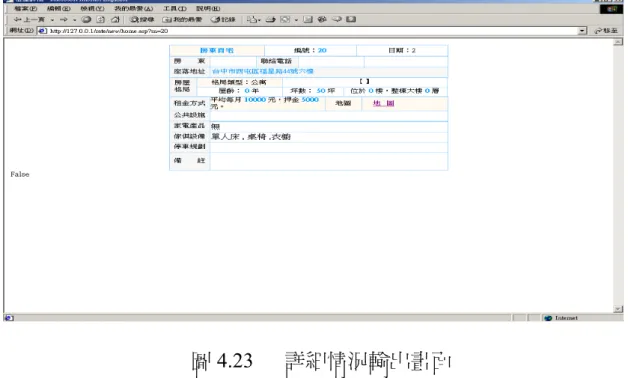628x378 pixels.
Task: Open the View (檢視) menu
Action: pos(92,8)
